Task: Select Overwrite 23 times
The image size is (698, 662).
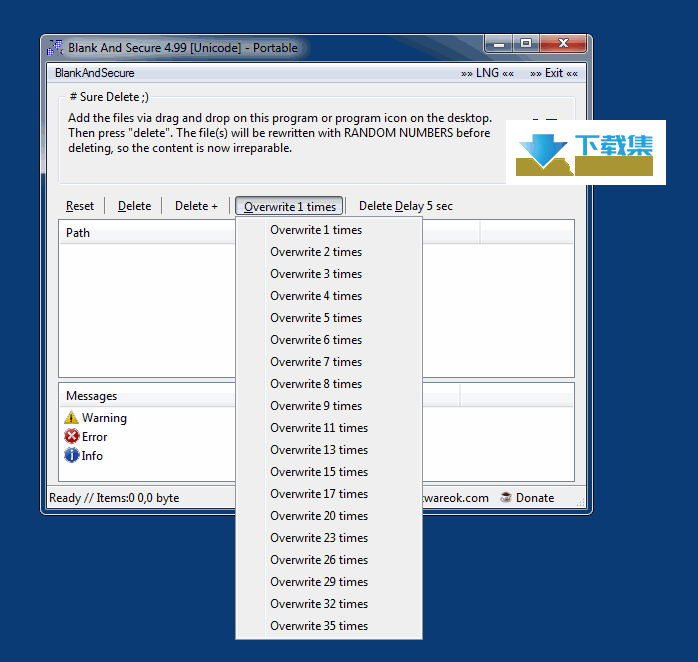Action: (329, 538)
